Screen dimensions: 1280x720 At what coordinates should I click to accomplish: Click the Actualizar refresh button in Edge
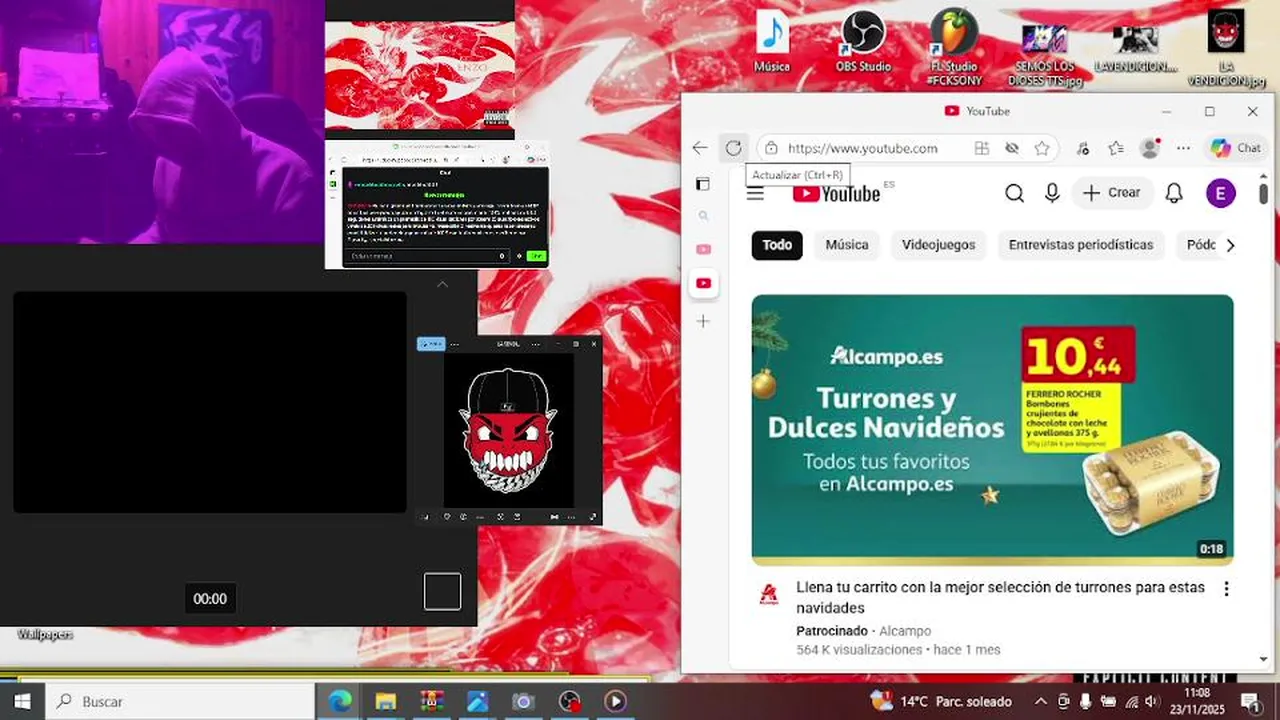(x=733, y=148)
